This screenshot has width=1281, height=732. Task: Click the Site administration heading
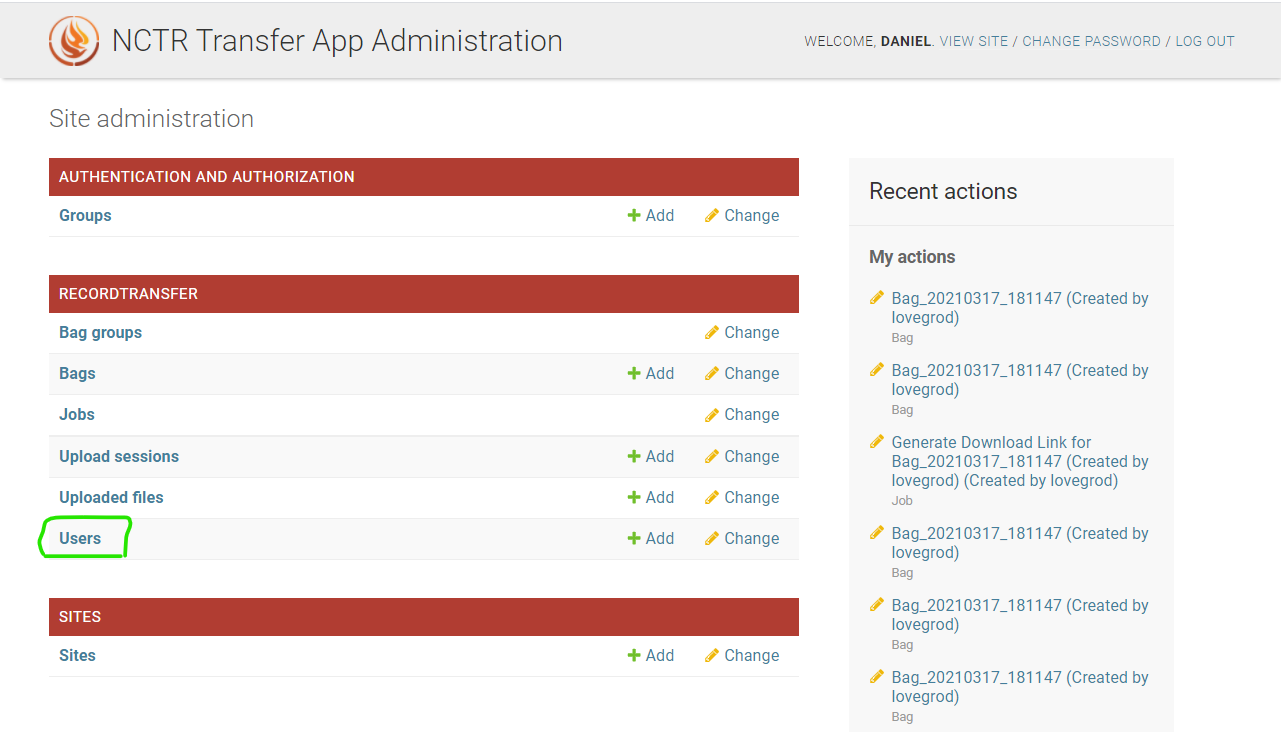click(151, 119)
